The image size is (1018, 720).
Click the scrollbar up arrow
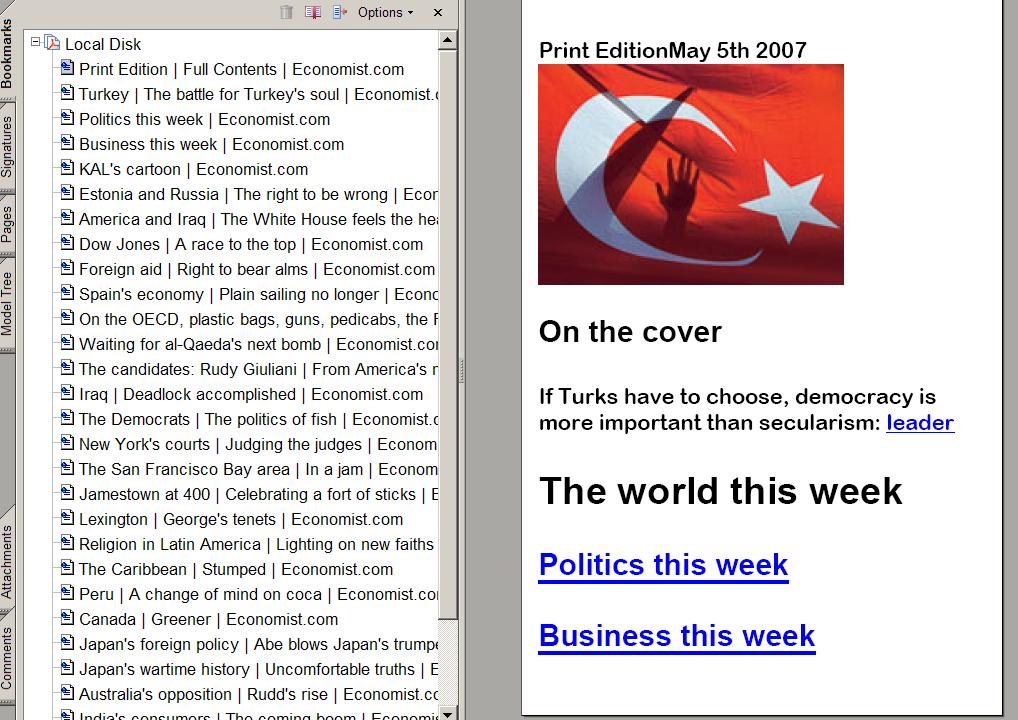[447, 40]
